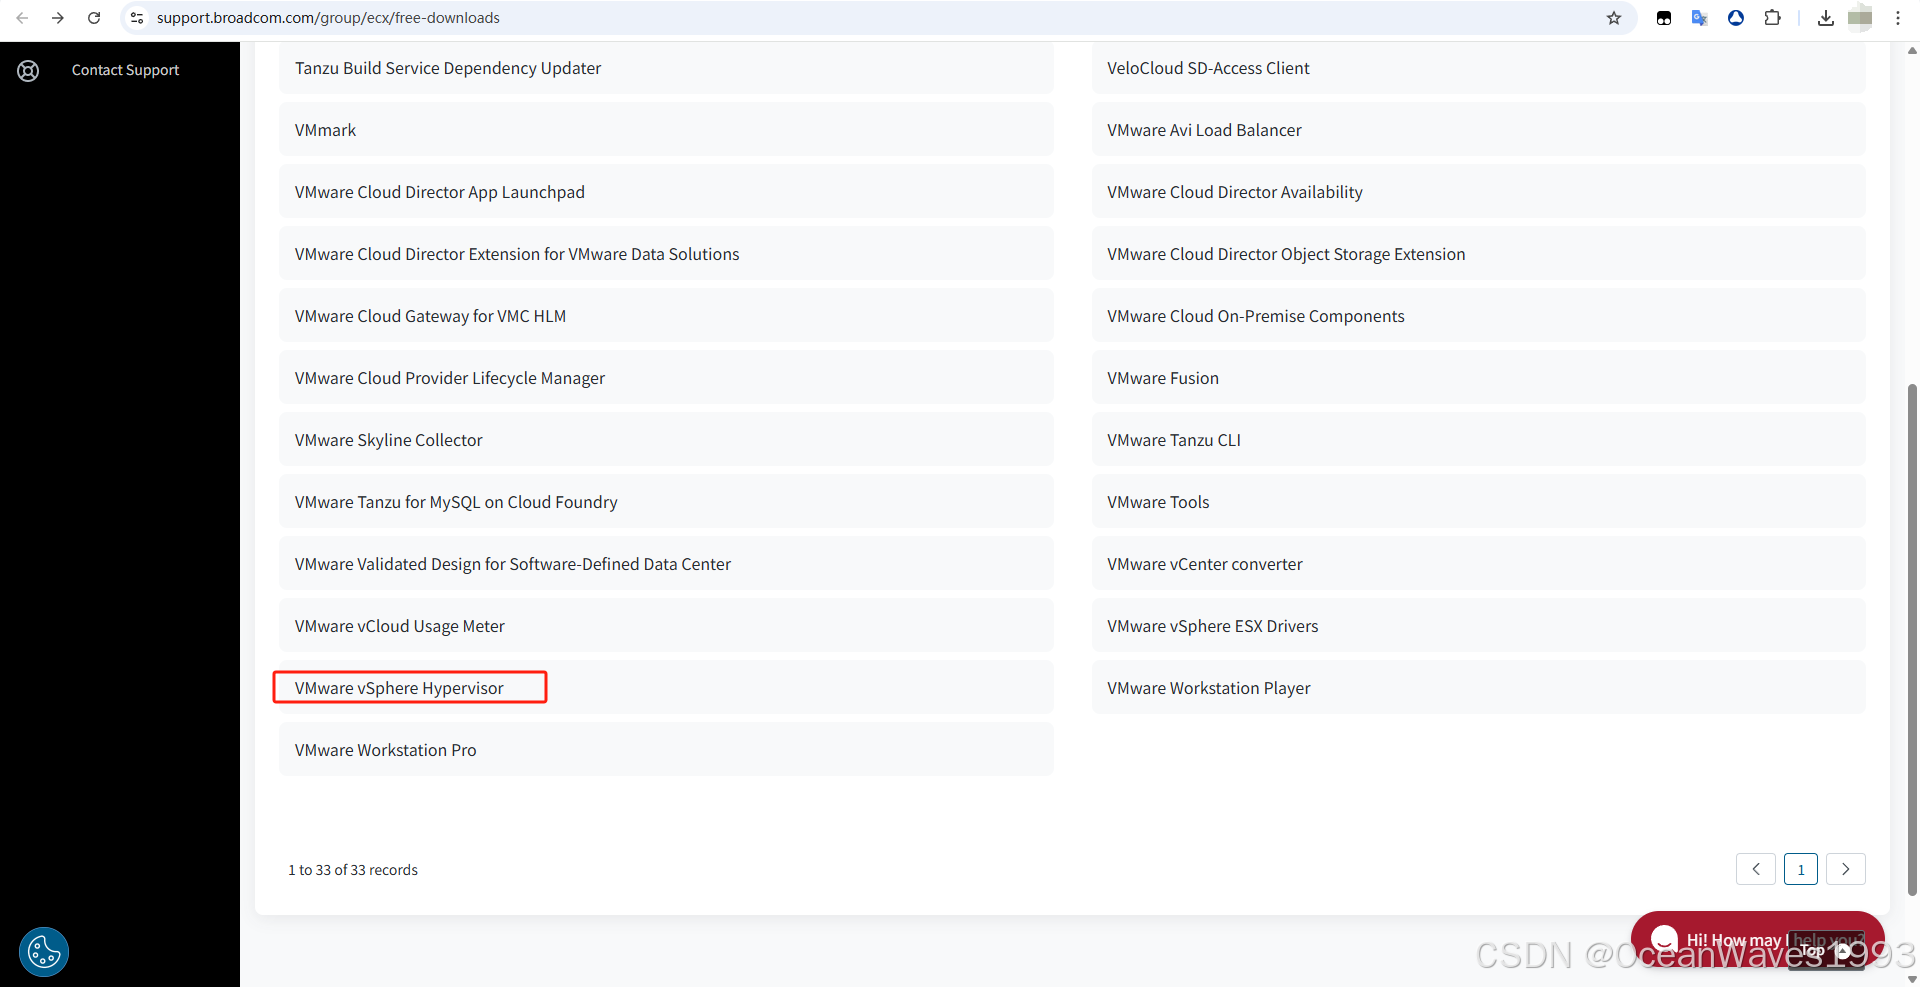
Task: Open Contact Support in sidebar
Action: (x=125, y=70)
